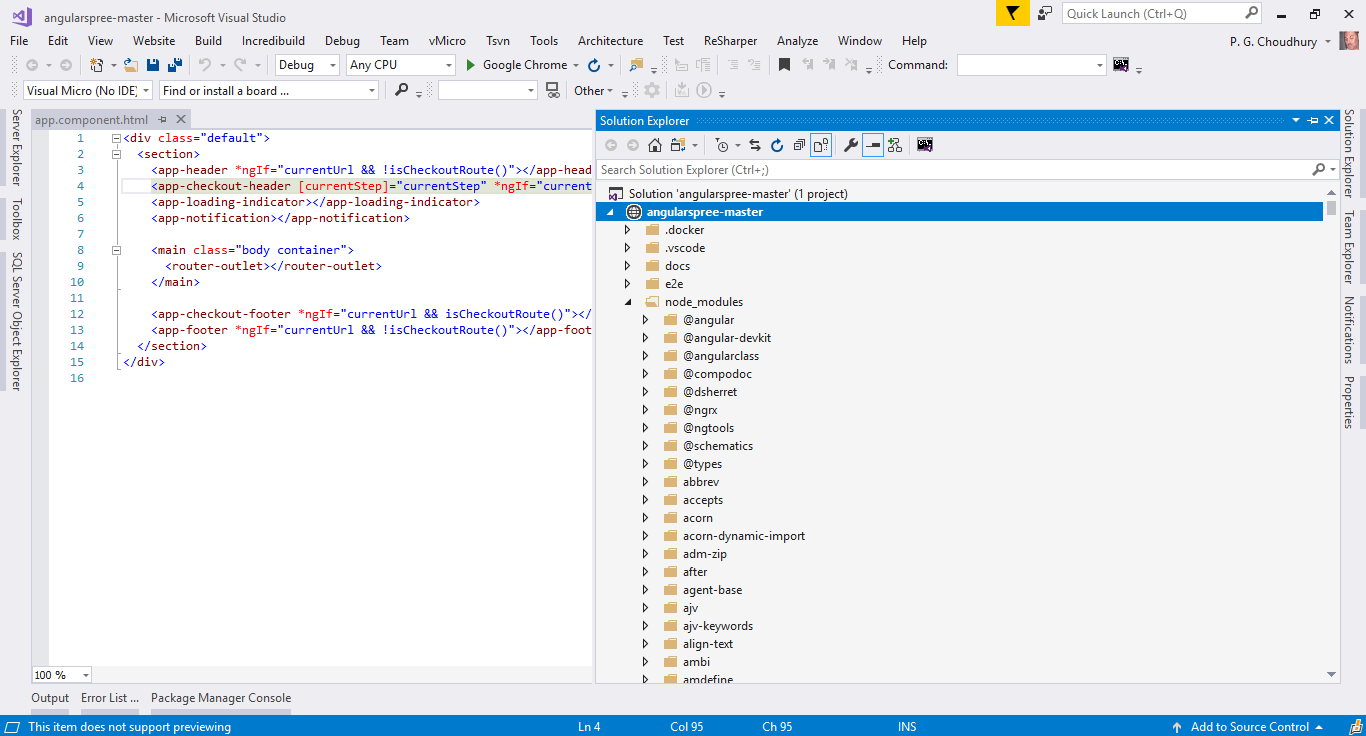
Task: Switch to Package Manager Console tab
Action: click(221, 698)
